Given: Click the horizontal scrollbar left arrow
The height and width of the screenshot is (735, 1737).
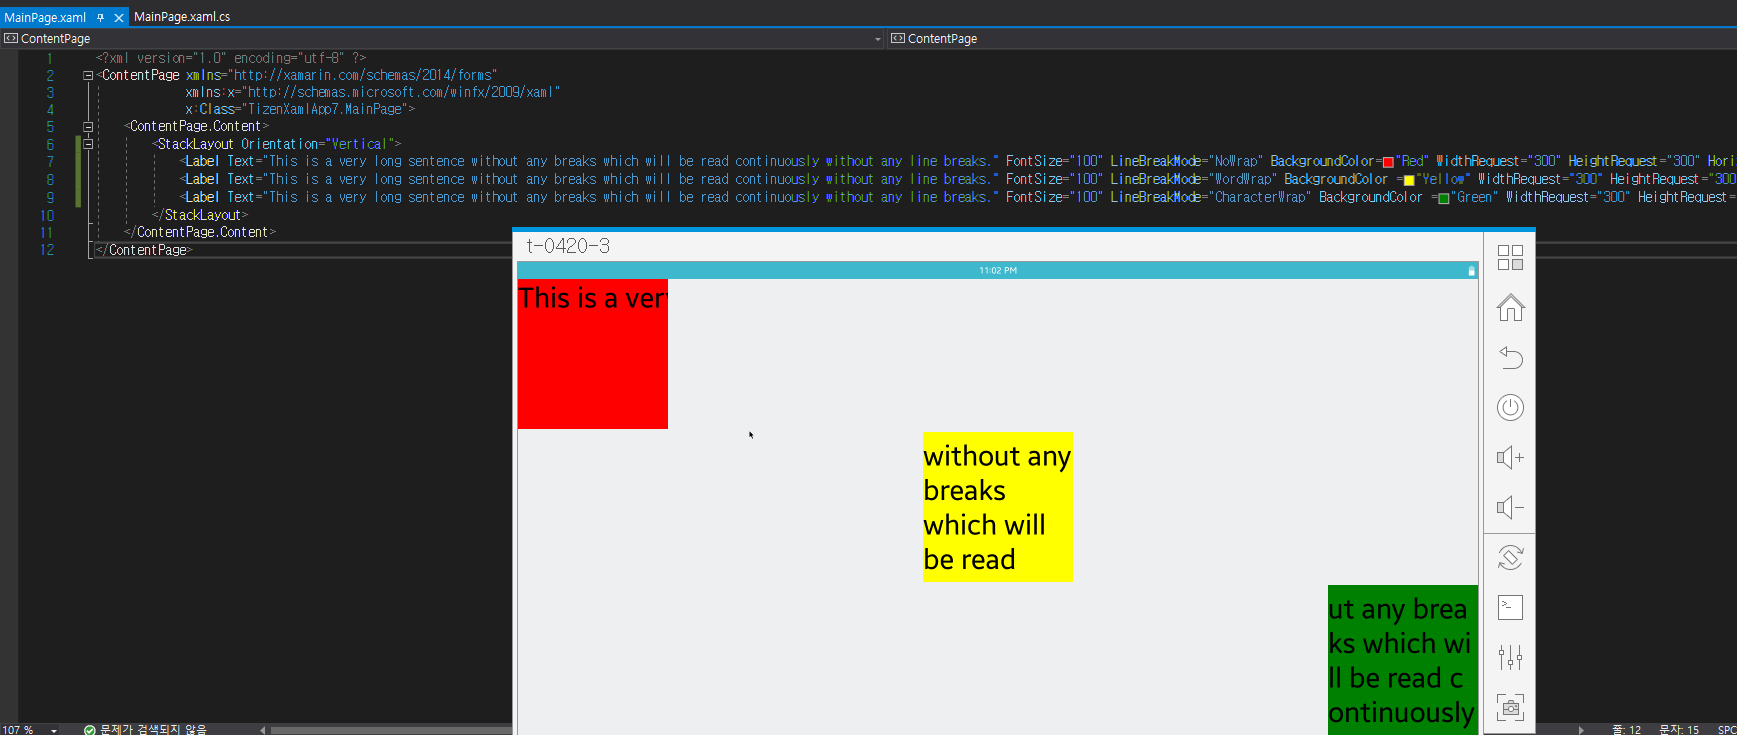Looking at the screenshot, I should click(263, 730).
